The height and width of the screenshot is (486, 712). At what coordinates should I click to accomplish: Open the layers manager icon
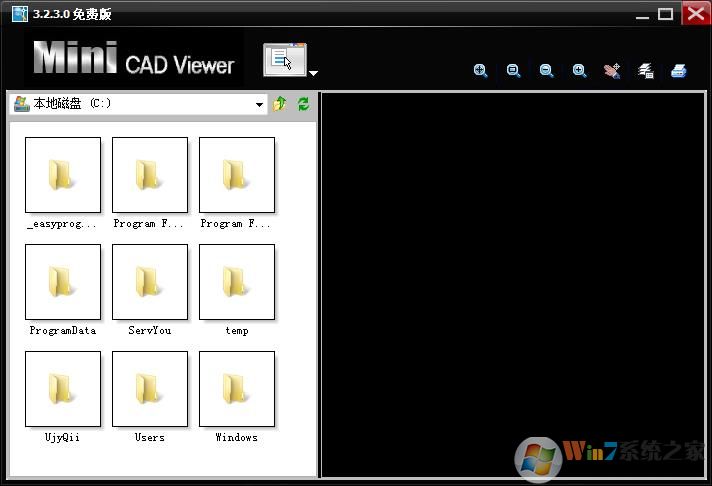click(646, 71)
